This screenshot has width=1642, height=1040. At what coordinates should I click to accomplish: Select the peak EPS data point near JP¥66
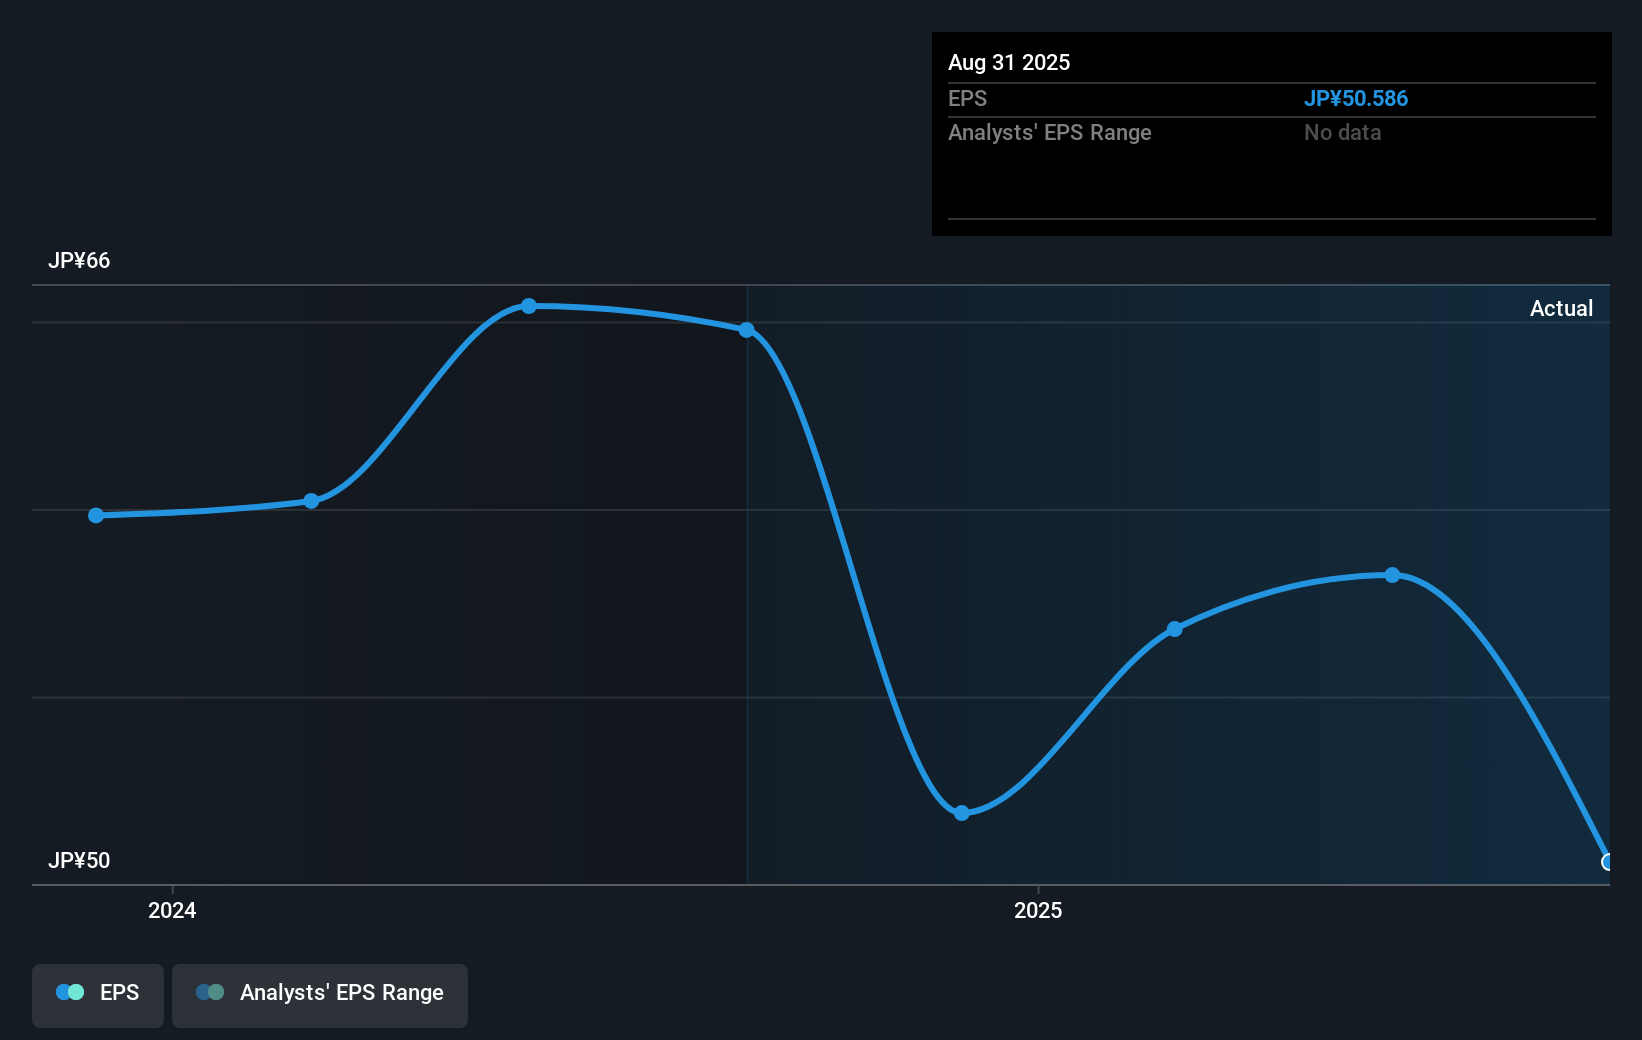pos(528,306)
